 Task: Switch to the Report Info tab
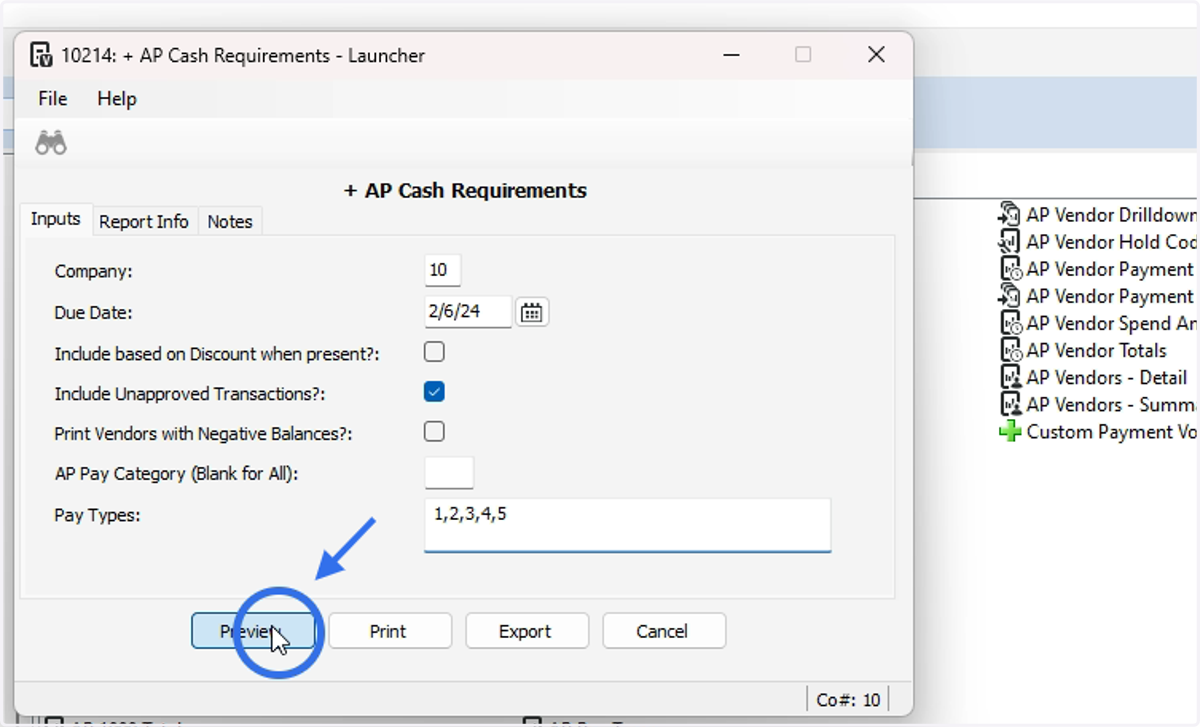(144, 221)
